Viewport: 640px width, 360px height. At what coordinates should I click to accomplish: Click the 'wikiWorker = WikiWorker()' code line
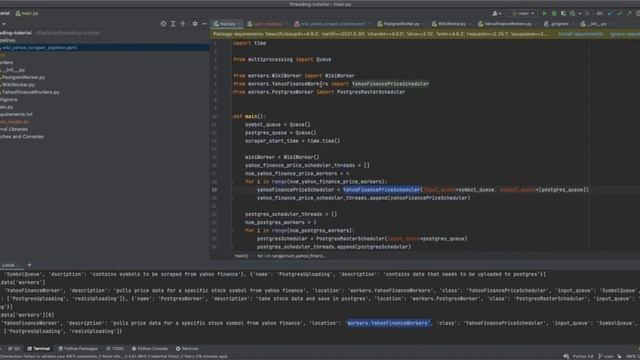point(282,157)
